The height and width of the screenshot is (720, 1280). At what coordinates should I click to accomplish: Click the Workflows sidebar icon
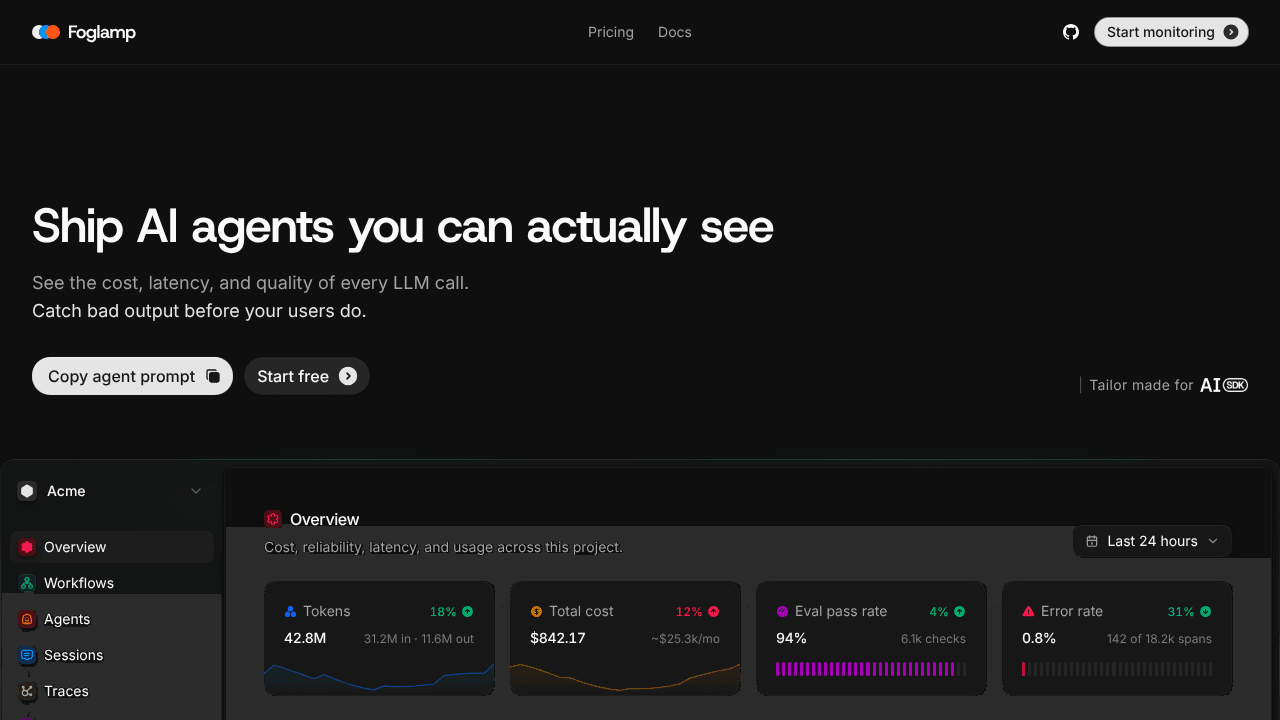[27, 583]
